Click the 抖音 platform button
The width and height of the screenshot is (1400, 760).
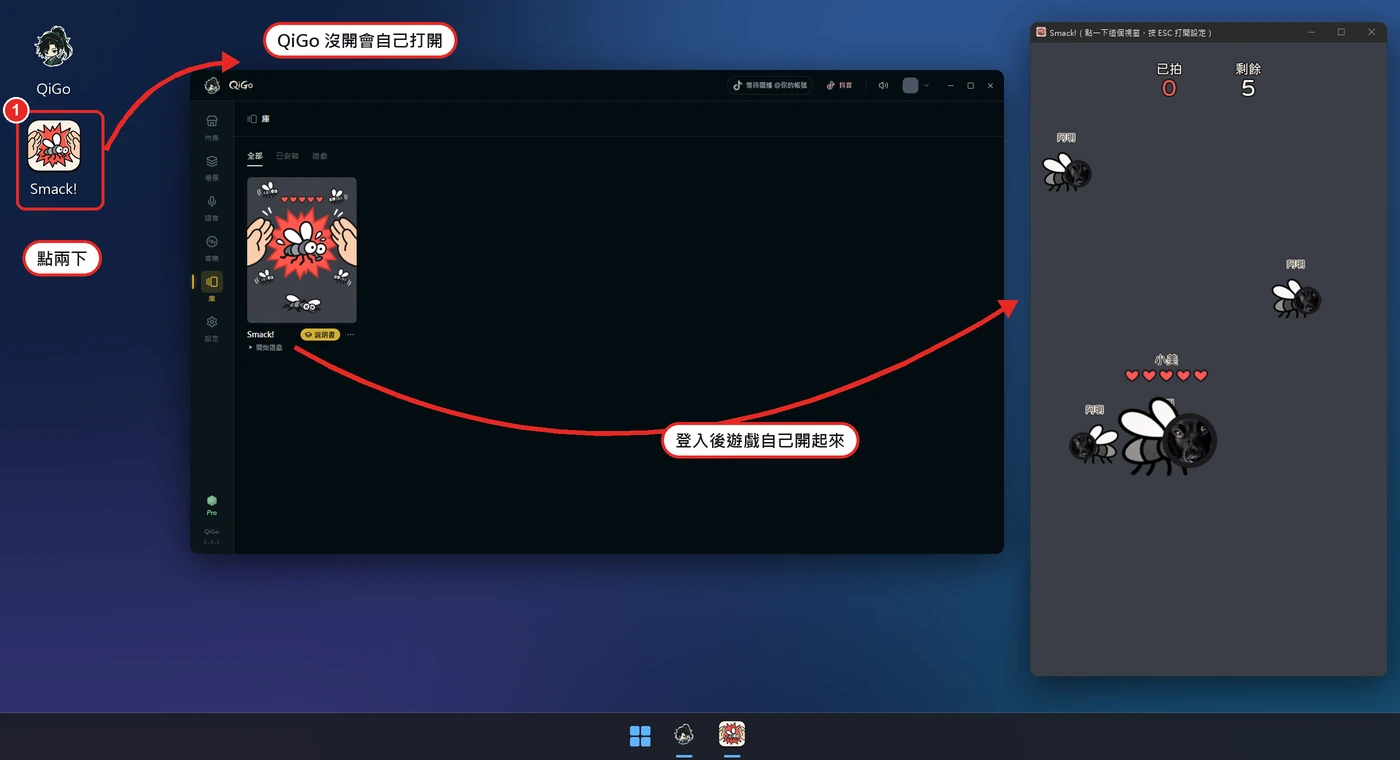tap(840, 86)
